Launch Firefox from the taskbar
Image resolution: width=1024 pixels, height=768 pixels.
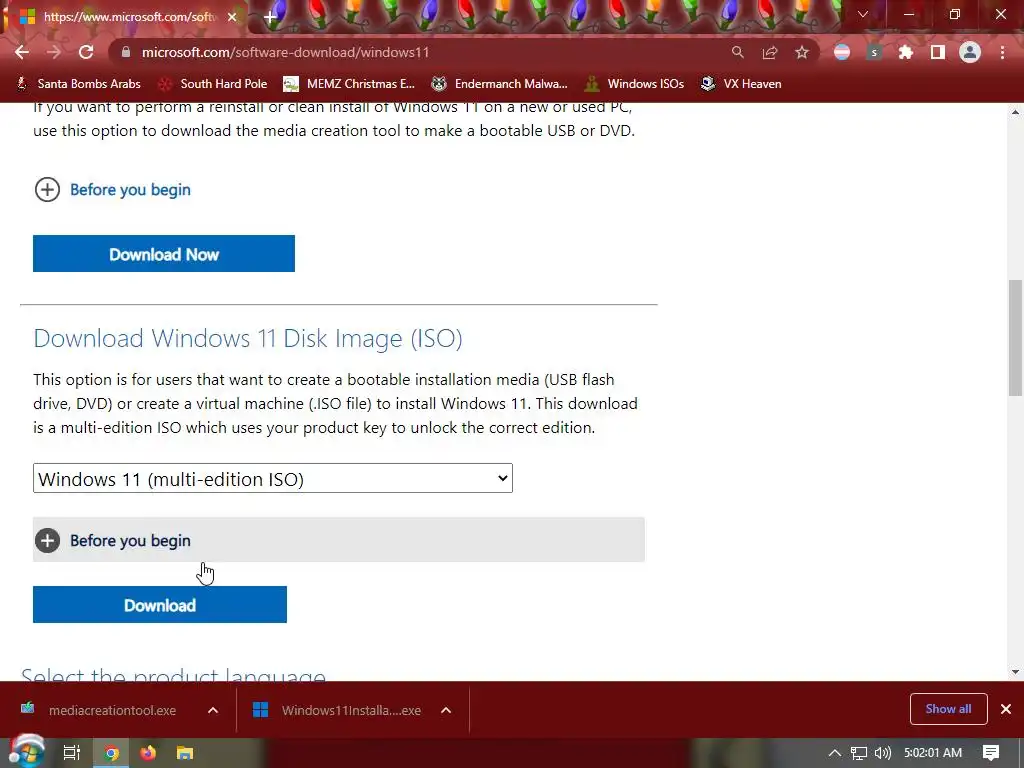(148, 753)
